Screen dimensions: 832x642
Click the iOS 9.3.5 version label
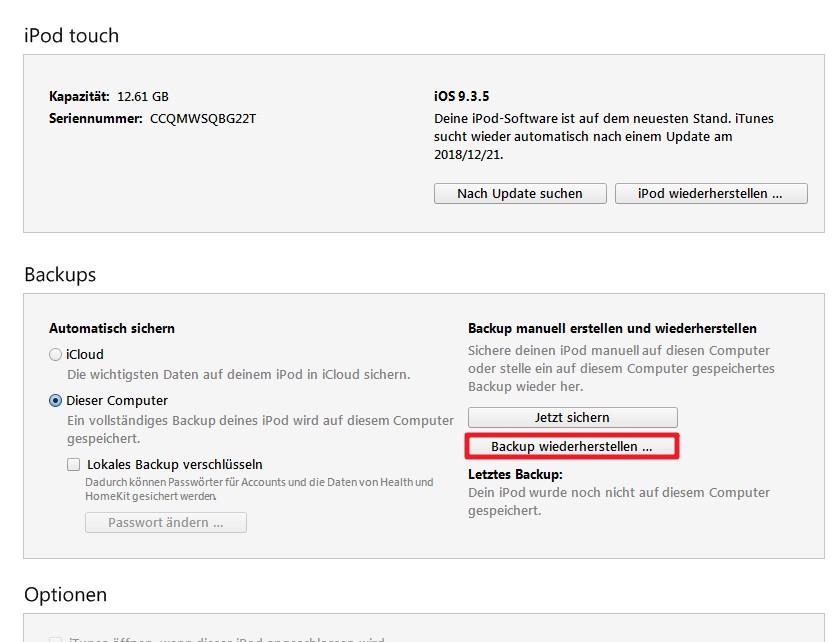462,97
